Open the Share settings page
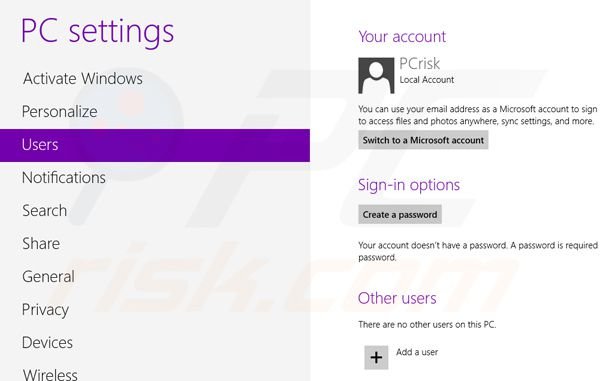The image size is (600, 381). point(41,244)
